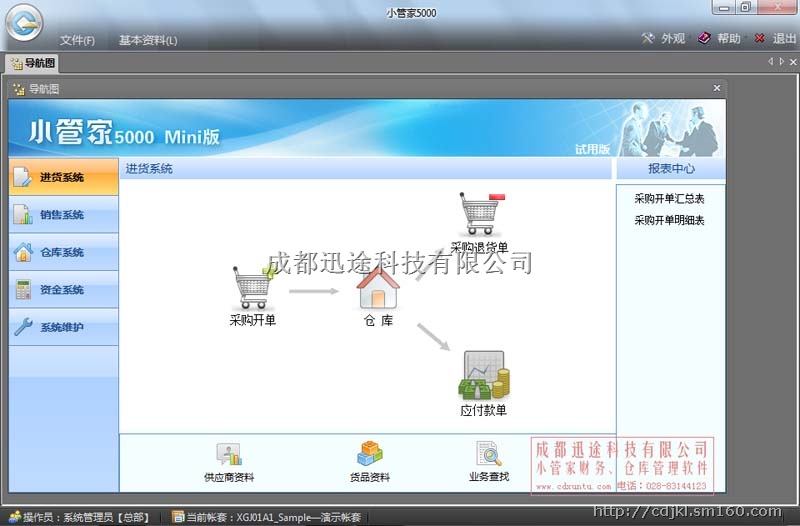Open the 采购退货单 cart icon
Viewport: 800px width, 526px height.
tap(479, 215)
